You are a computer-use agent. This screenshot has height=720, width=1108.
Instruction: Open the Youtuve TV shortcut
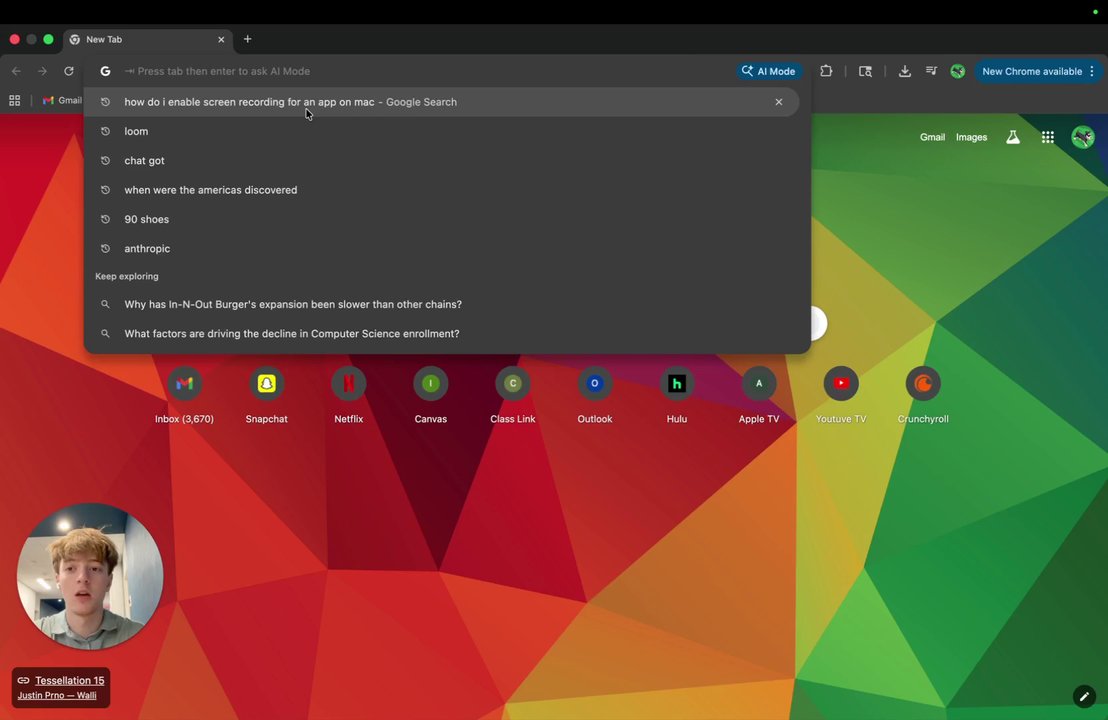click(x=841, y=394)
